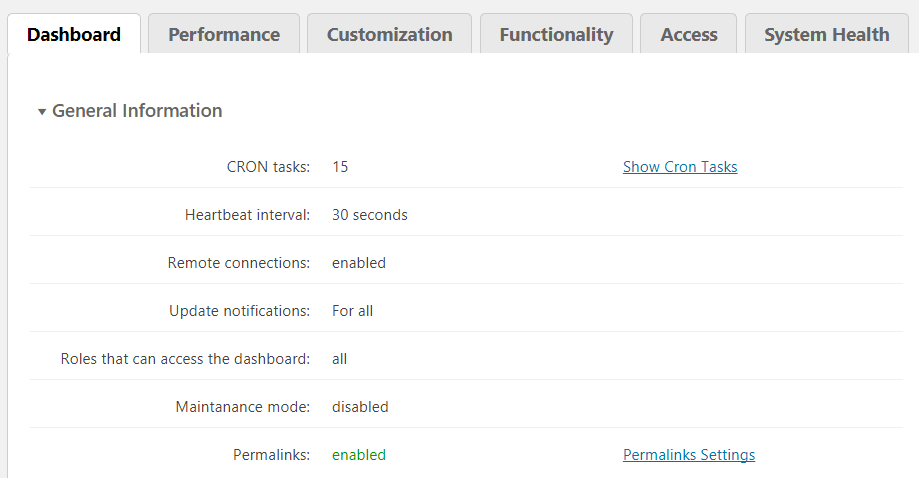The height and width of the screenshot is (478, 919).
Task: Click the 30 seconds heartbeat value
Action: [x=370, y=215]
